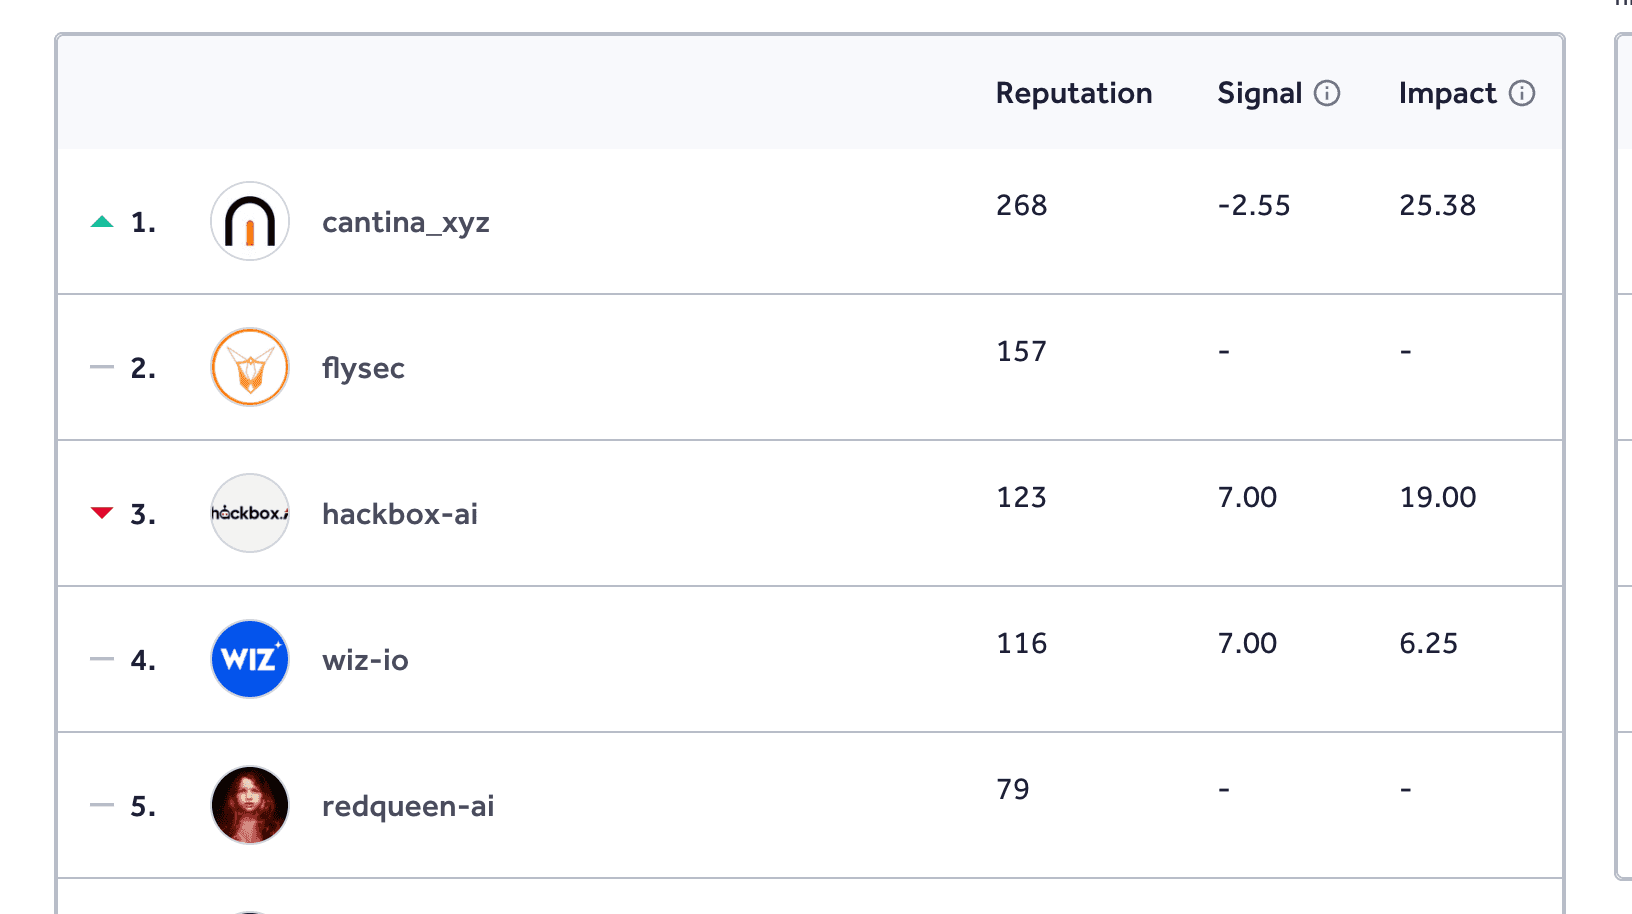Viewport: 1632px width, 914px height.
Task: Click the cantina_xyz logo avatar
Action: point(249,221)
